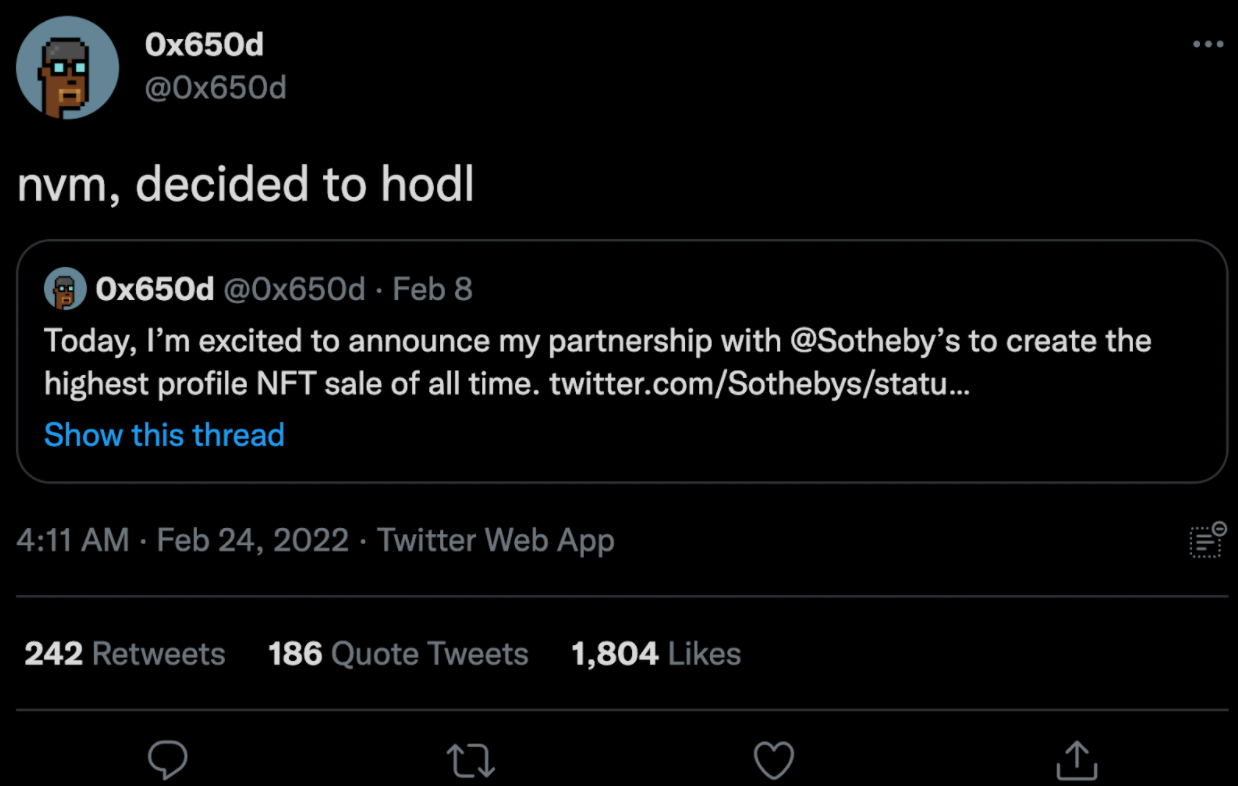Open 0x650d display name at top

tap(204, 44)
